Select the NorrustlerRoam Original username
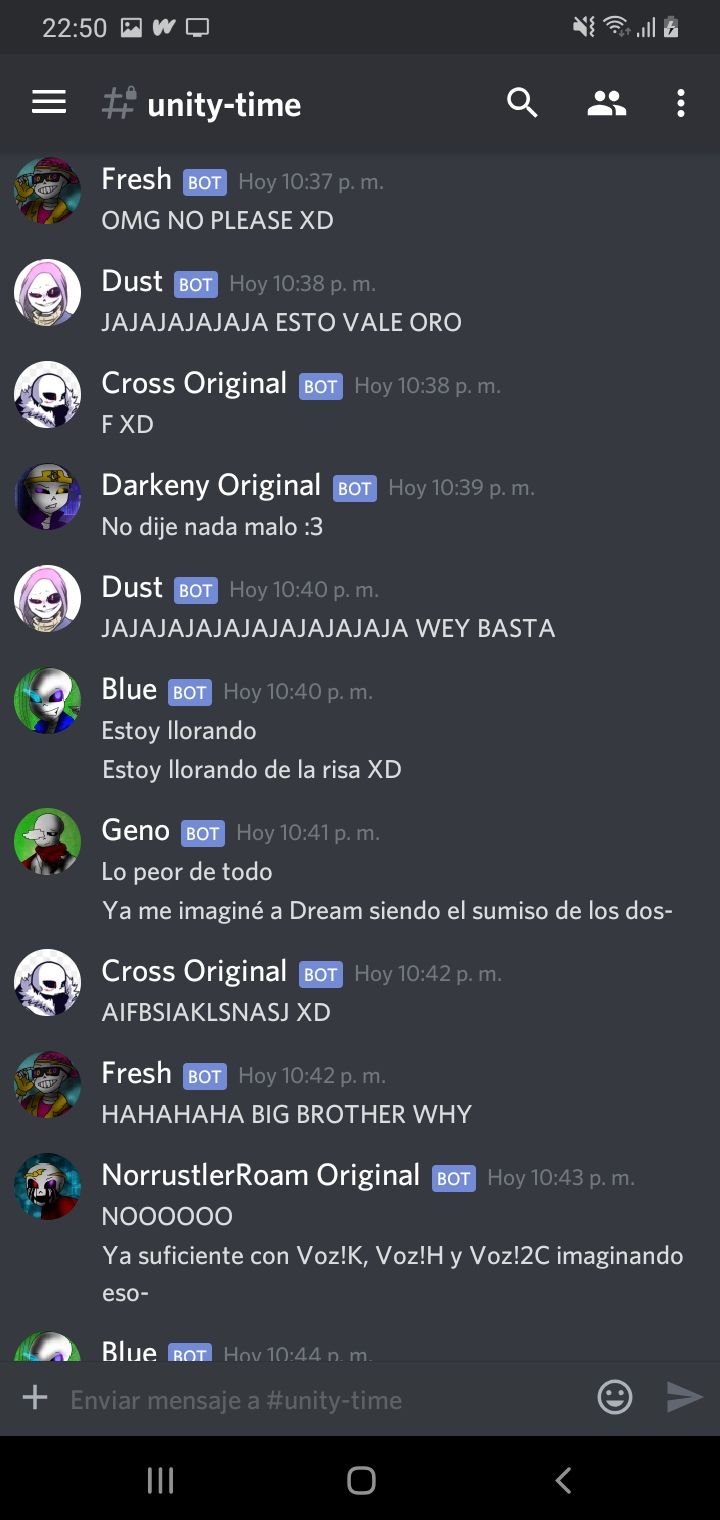 tap(261, 1175)
